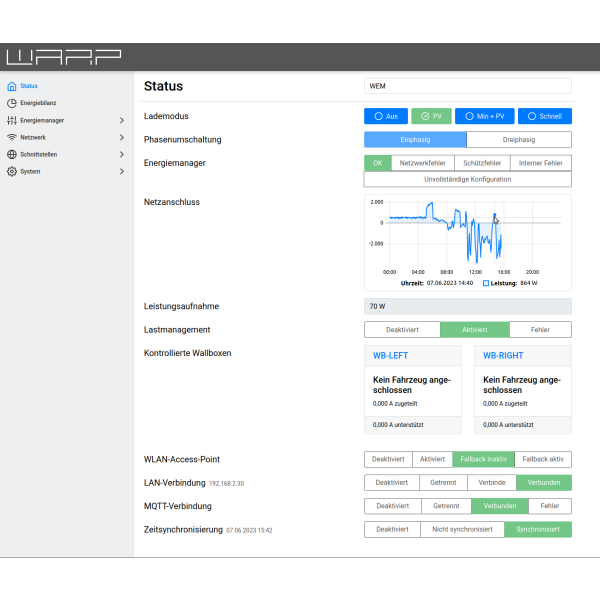Open the WB-LEFT wallbox link
This screenshot has width=600, height=600.
pyautogui.click(x=390, y=356)
